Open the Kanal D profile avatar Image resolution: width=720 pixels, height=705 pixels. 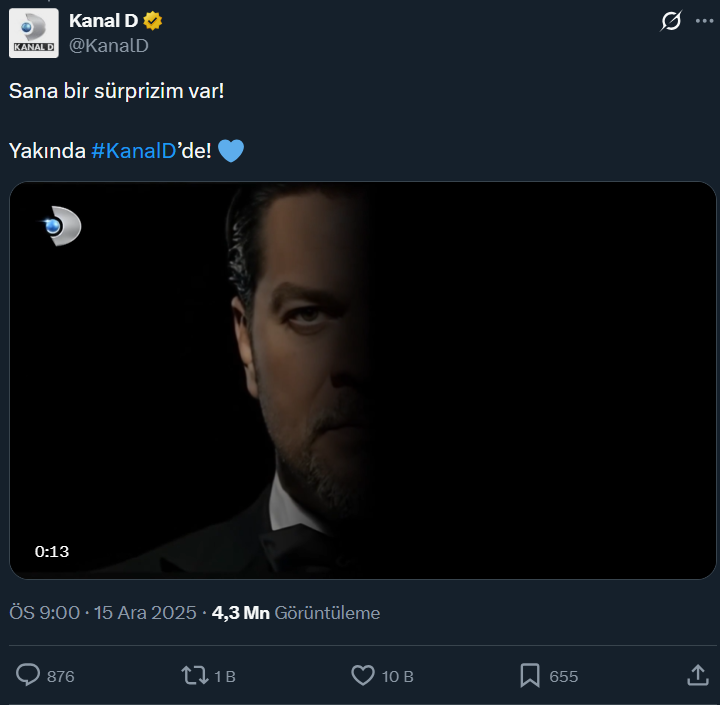(34, 33)
